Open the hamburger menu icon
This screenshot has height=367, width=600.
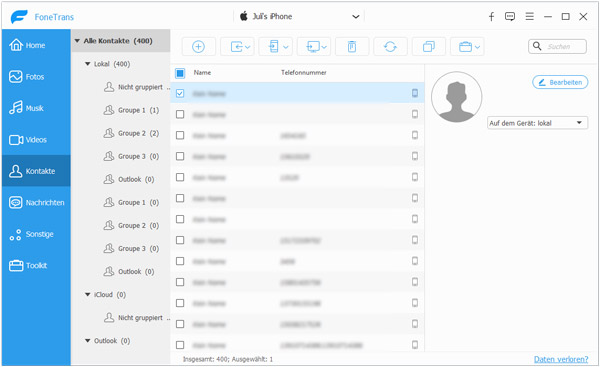tap(530, 16)
